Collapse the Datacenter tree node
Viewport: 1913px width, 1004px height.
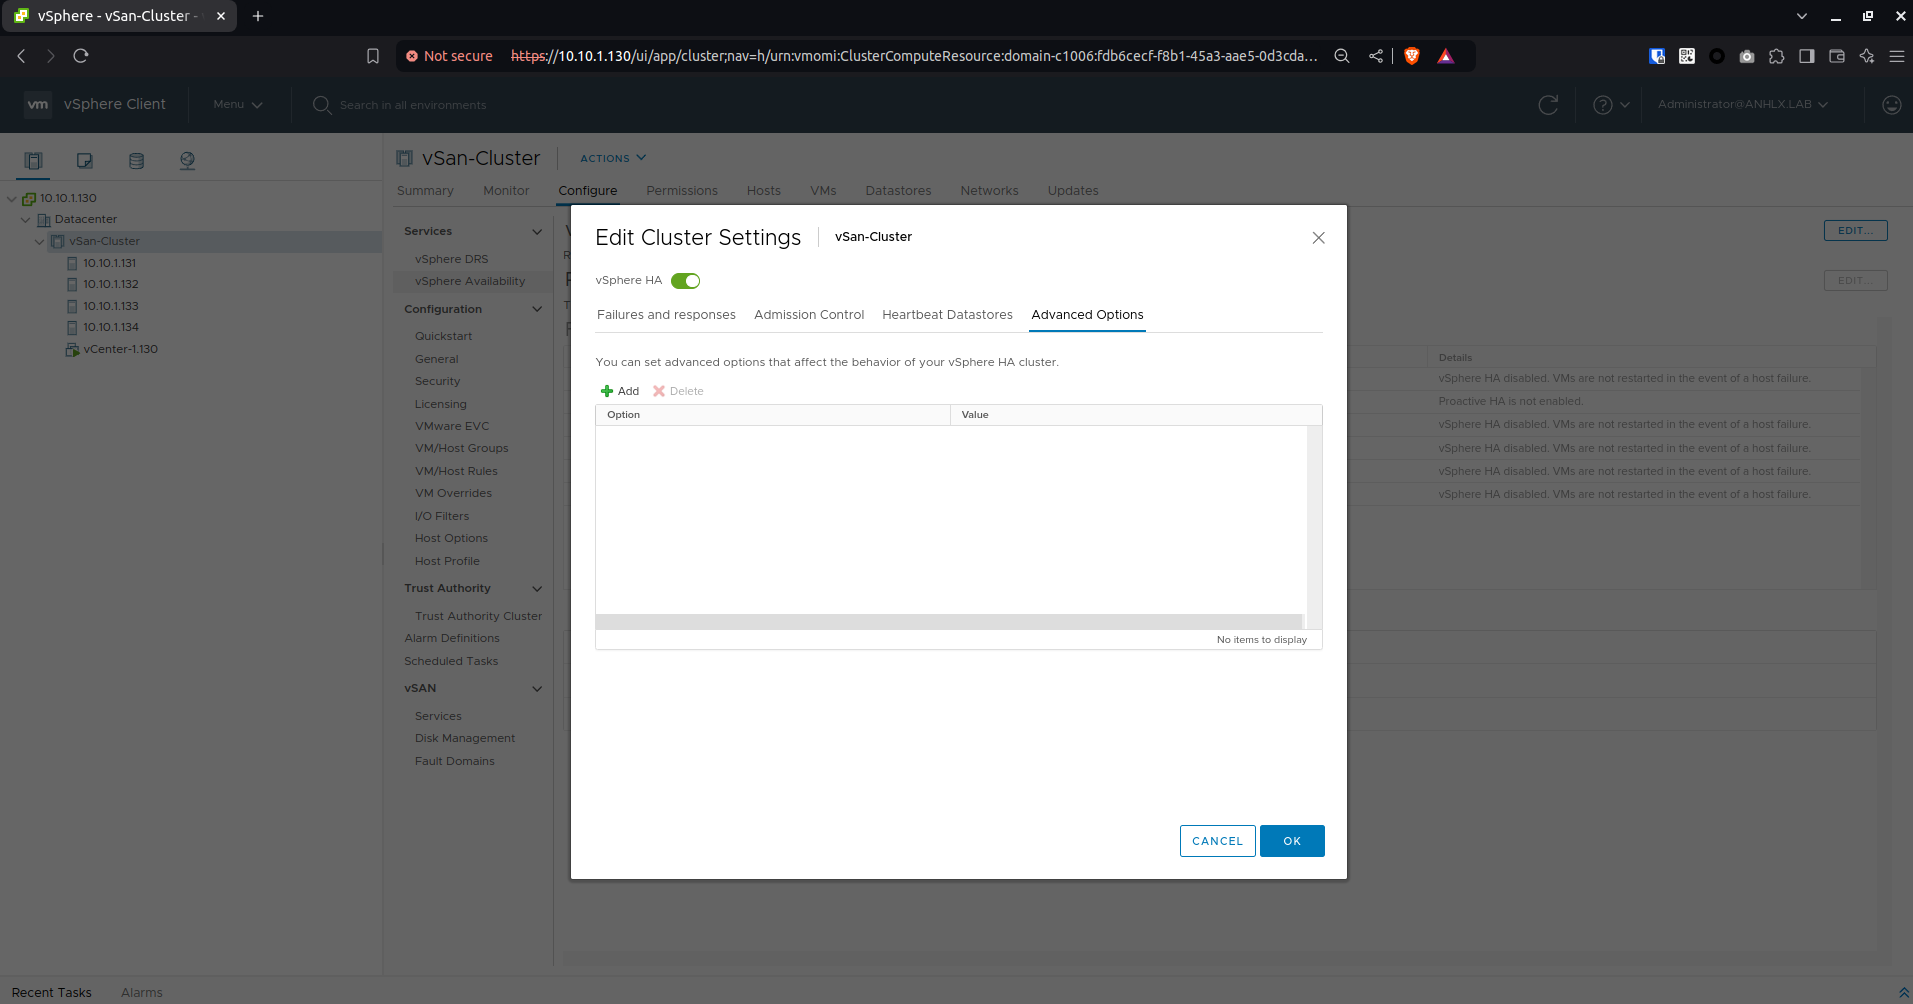(x=26, y=220)
